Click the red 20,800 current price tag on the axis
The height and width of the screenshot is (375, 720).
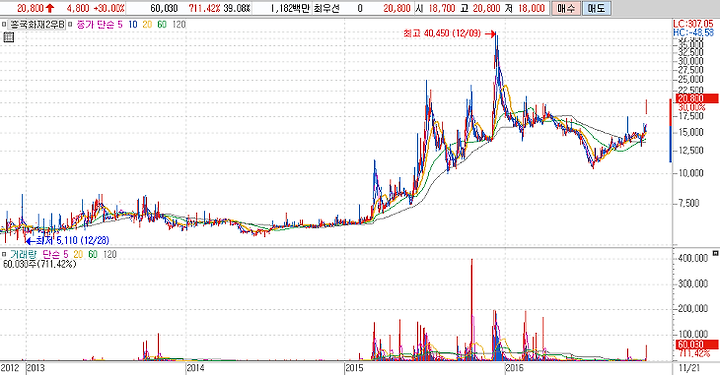[697, 98]
